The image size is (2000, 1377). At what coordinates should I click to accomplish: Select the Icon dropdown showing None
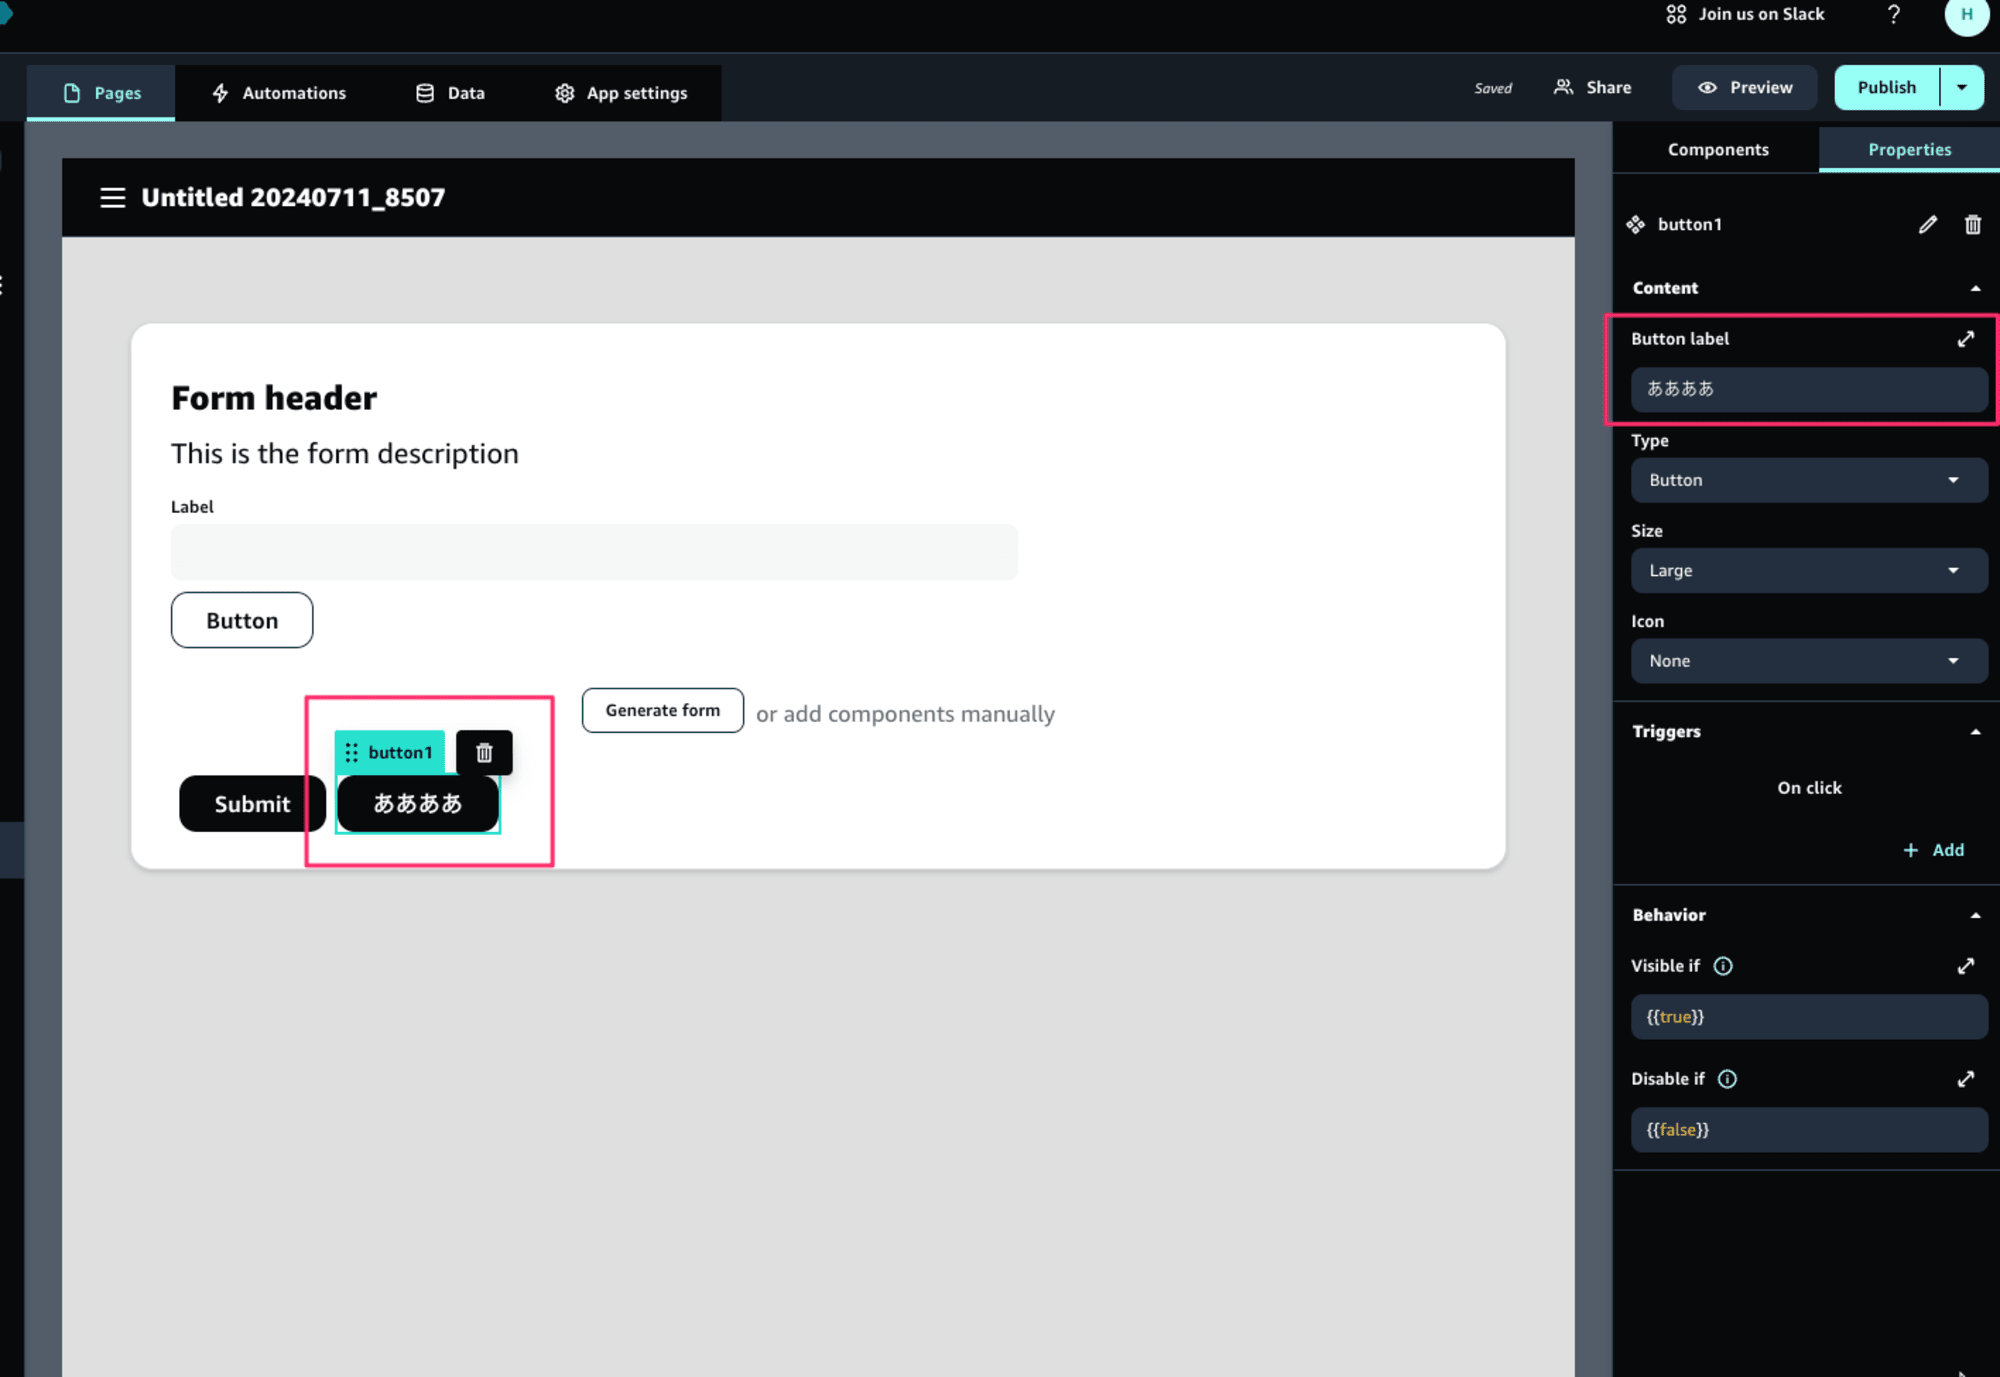(x=1805, y=660)
